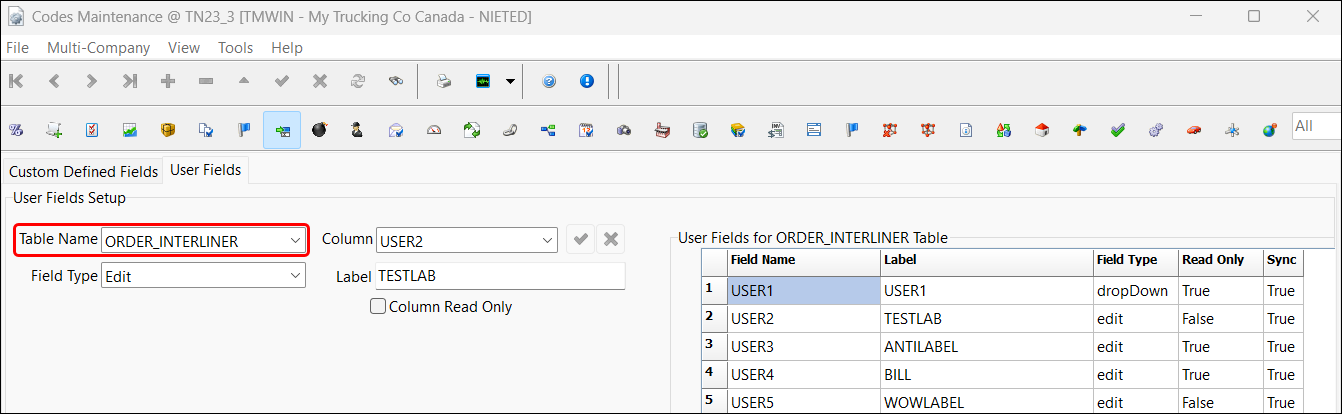
Task: Click the plus add record icon
Action: 168,81
